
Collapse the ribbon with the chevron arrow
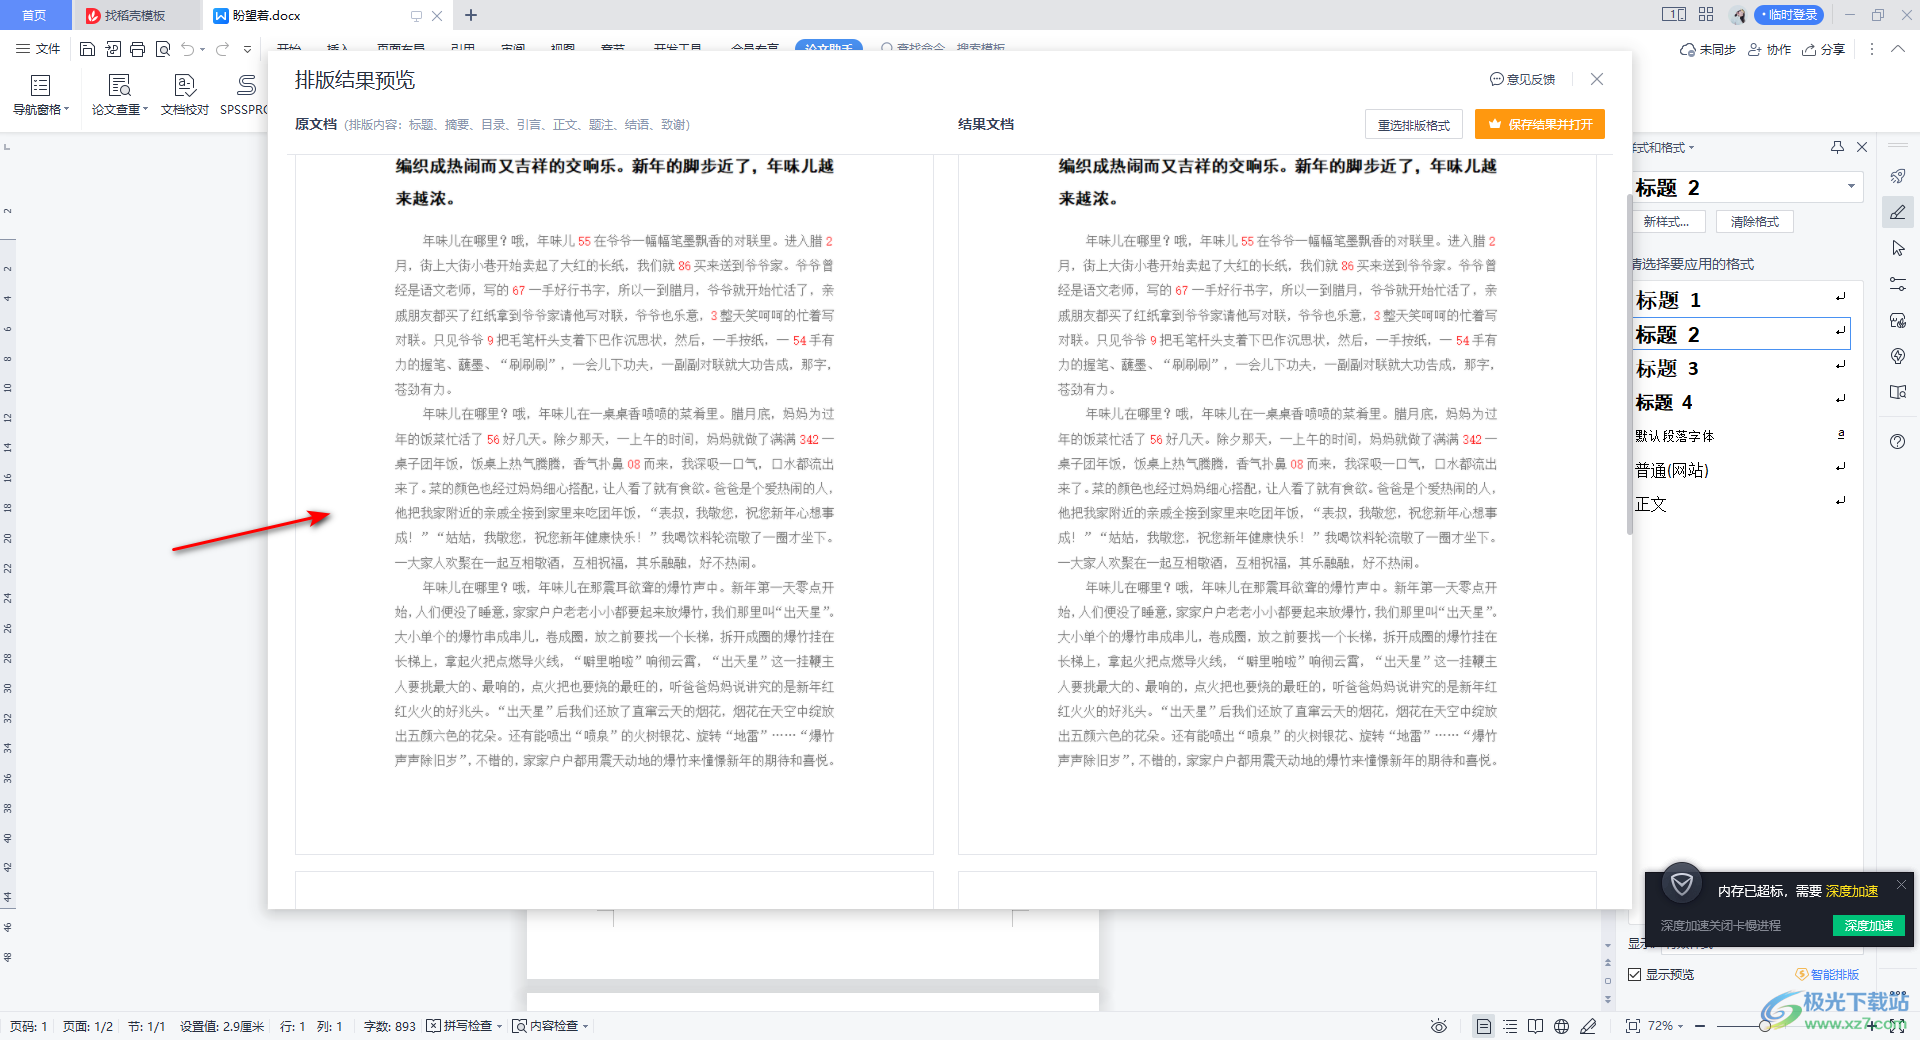coord(1897,49)
